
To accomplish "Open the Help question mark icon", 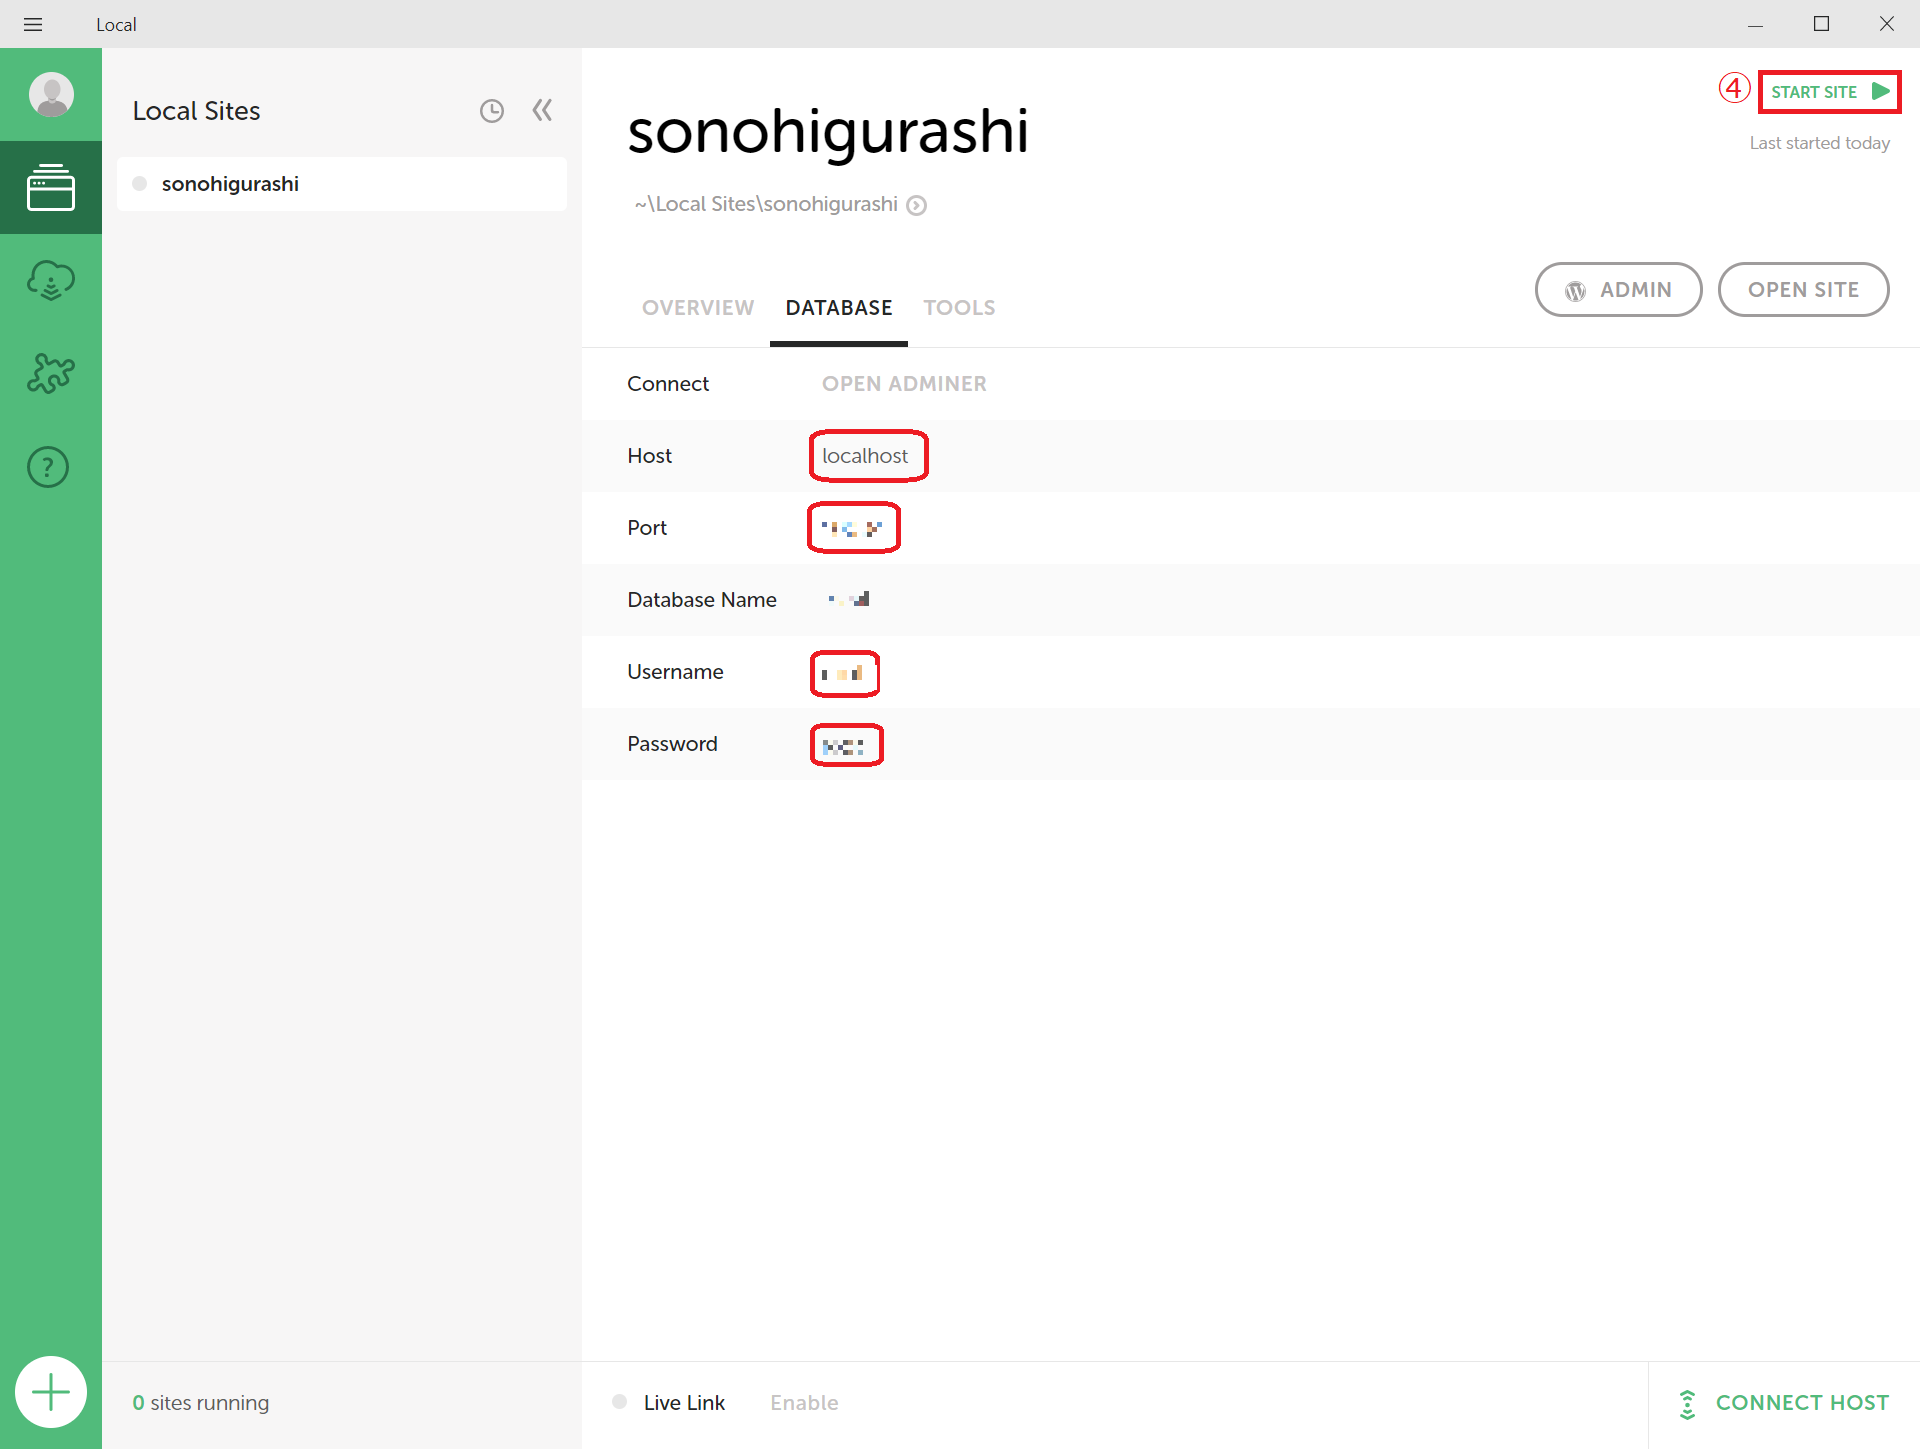I will (x=48, y=467).
